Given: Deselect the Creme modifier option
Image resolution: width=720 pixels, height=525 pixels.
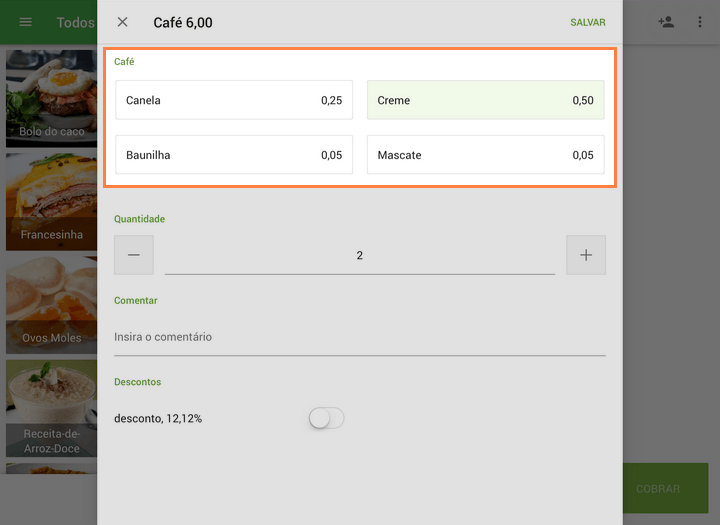Looking at the screenshot, I should 485,100.
